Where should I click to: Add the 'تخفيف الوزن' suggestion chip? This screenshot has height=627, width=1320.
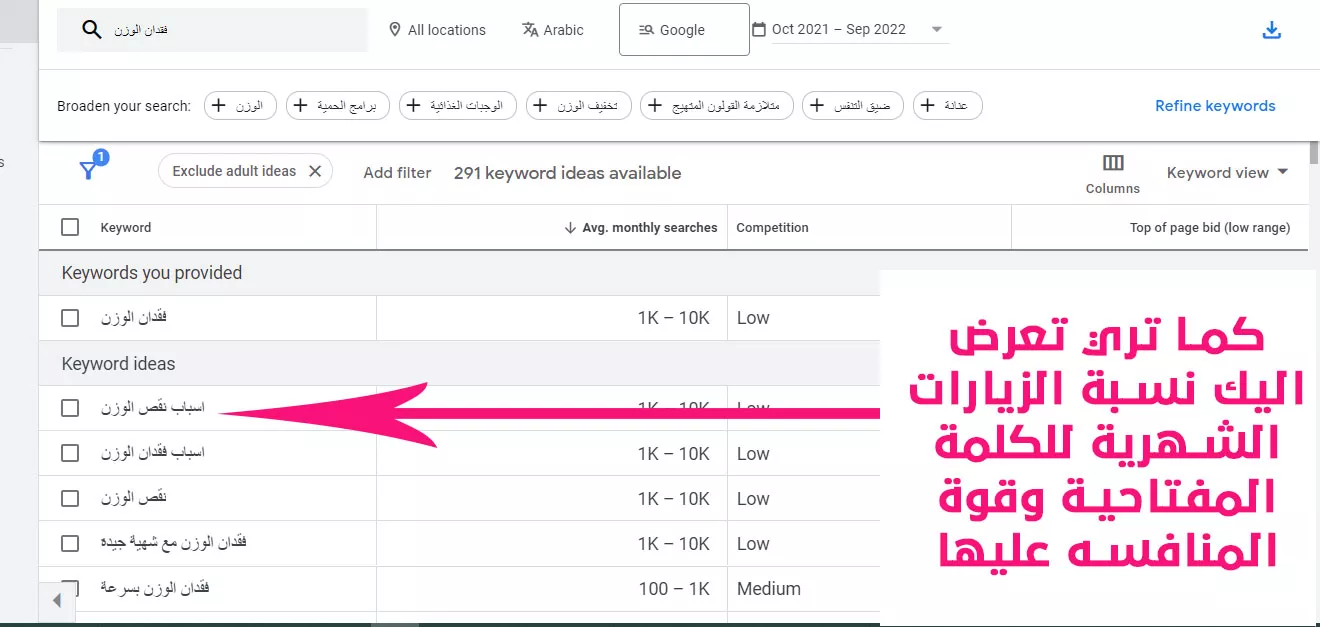(579, 106)
